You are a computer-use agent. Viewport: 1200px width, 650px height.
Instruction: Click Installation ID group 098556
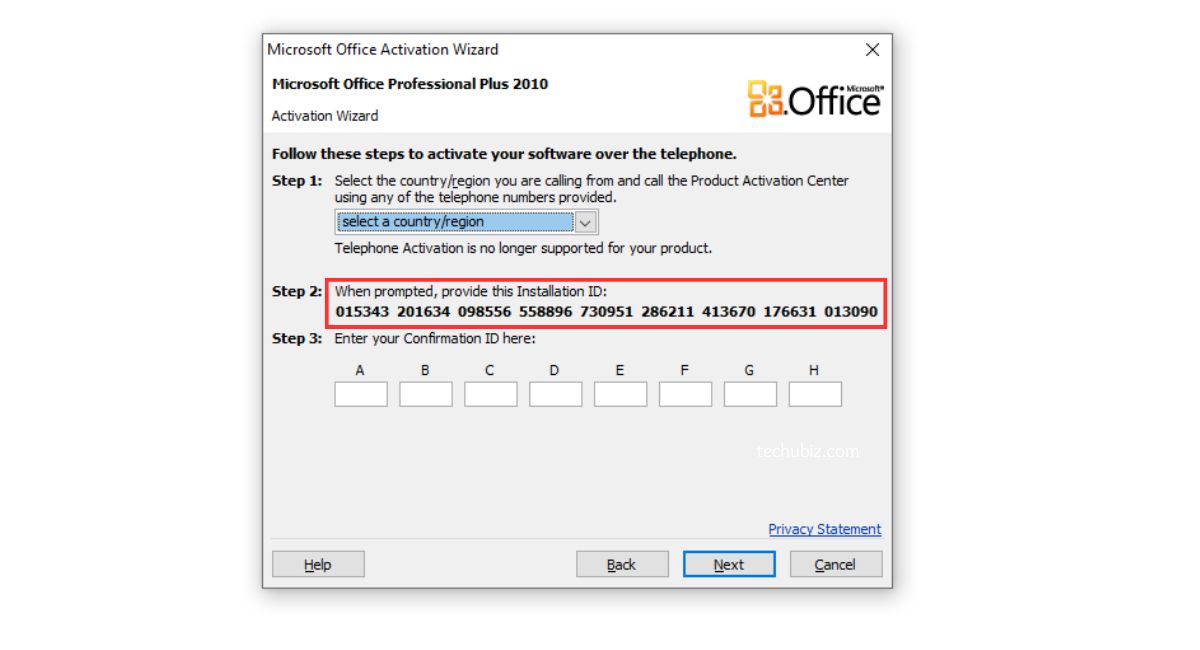coord(485,312)
